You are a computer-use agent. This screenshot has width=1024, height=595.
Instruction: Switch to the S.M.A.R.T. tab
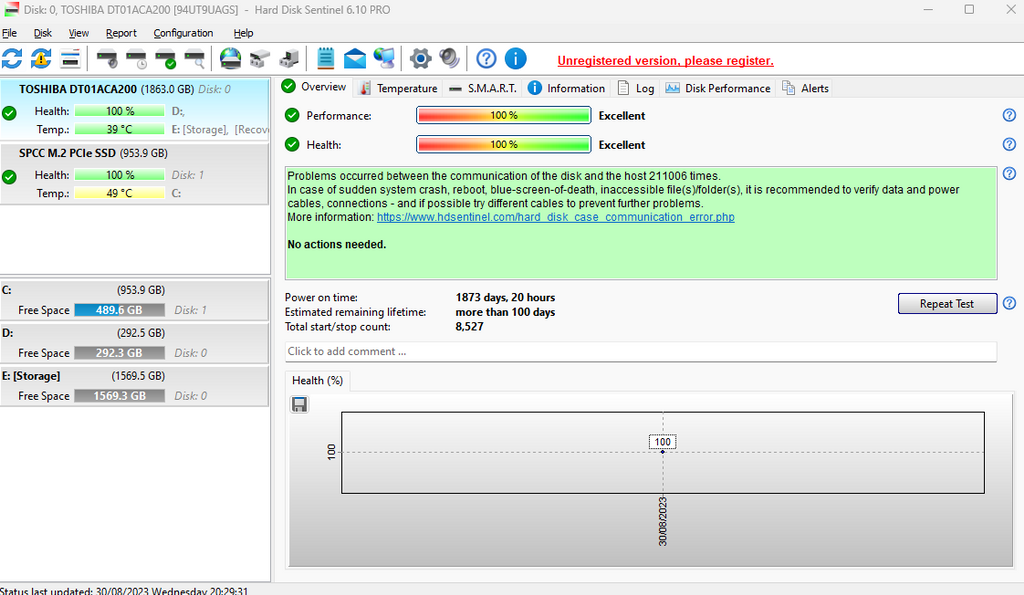click(483, 88)
